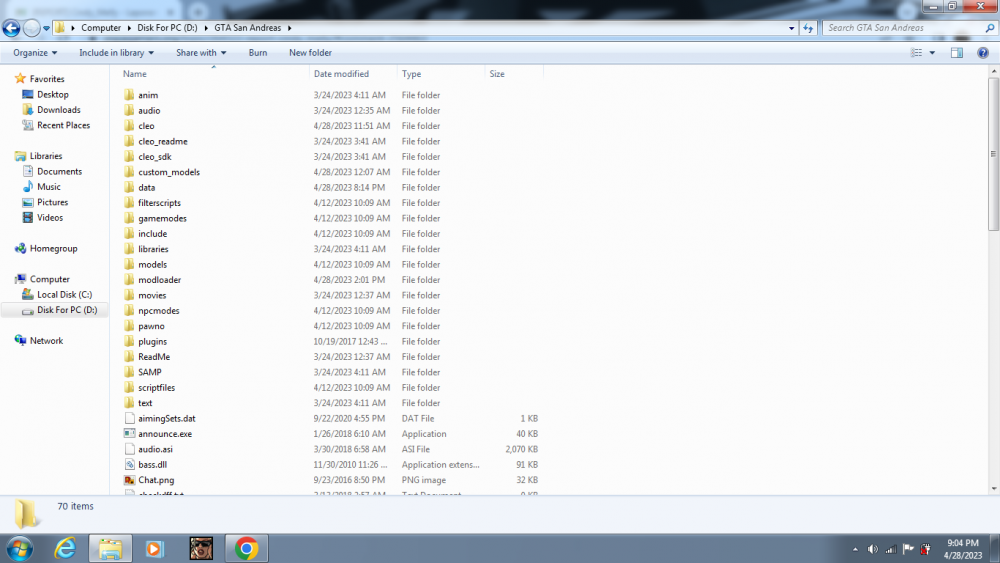Image resolution: width=1000 pixels, height=563 pixels.
Task: Expand the address bar history dropdown
Action: coord(791,28)
